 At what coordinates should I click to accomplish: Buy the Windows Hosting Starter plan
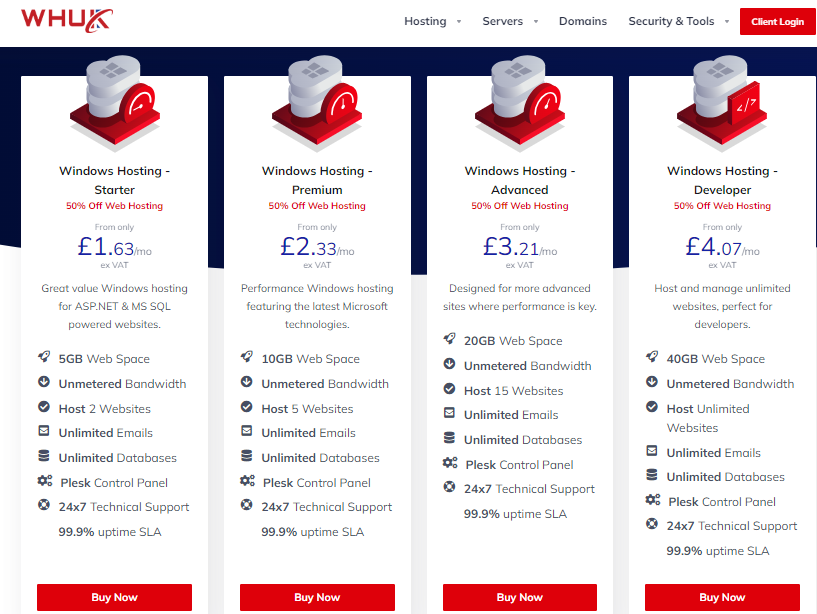pos(115,597)
